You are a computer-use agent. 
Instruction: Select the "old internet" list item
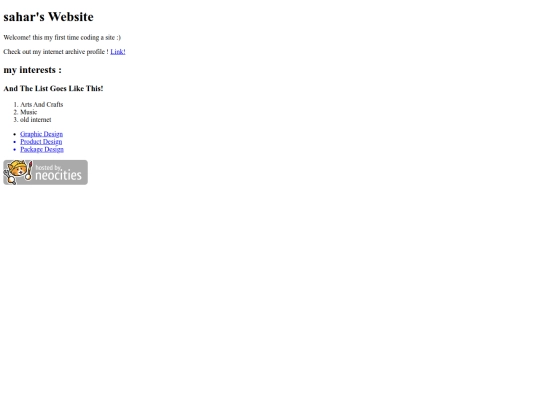coord(35,120)
